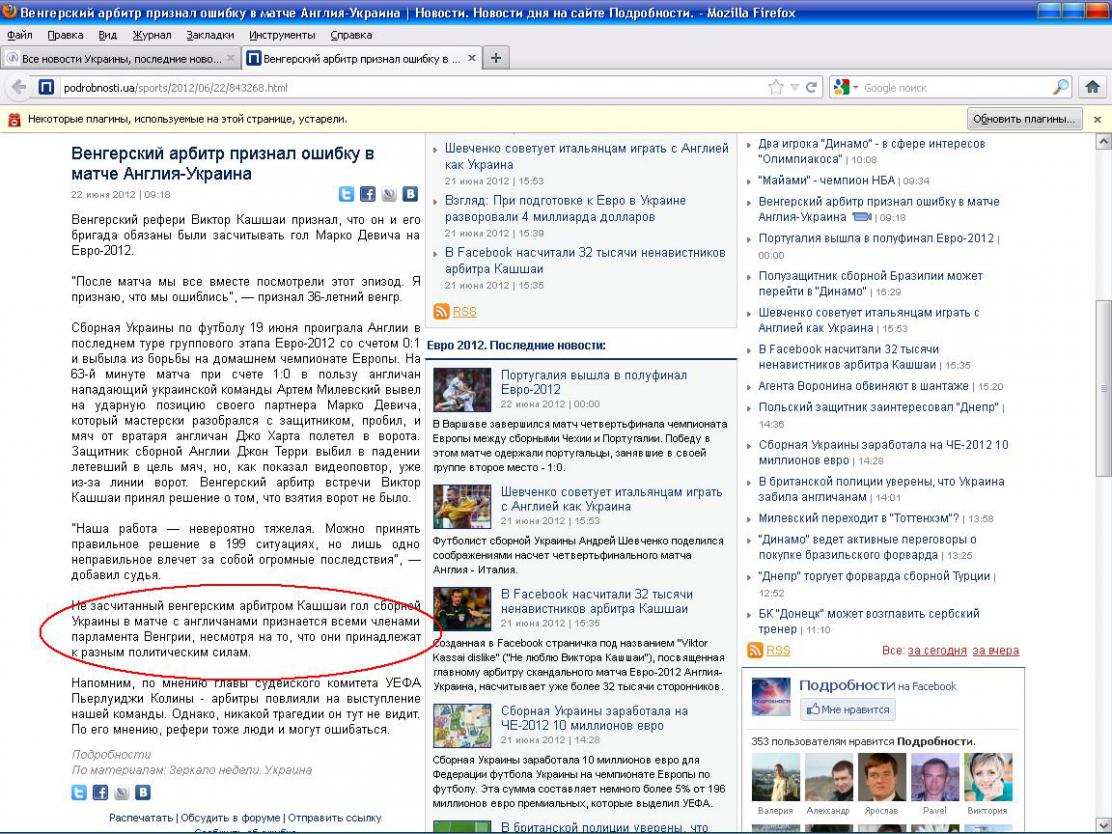The width and height of the screenshot is (1112, 834).
Task: Click the page vertical scrollbar thumb
Action: pos(1103,389)
